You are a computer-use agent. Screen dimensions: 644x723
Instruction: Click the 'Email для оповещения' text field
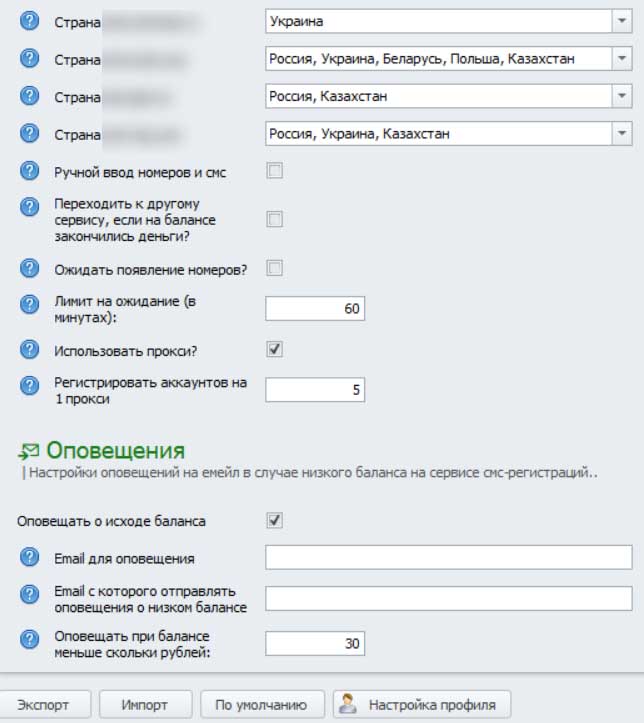(448, 557)
